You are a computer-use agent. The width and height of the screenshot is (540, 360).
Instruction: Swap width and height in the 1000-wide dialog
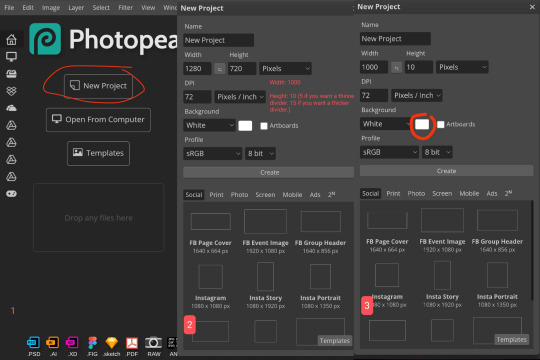396,67
